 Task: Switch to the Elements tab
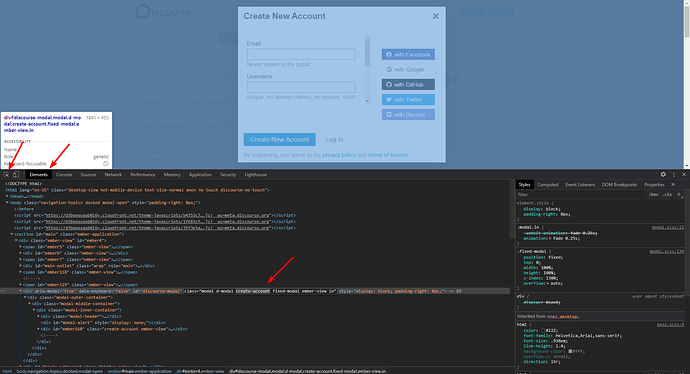39,175
